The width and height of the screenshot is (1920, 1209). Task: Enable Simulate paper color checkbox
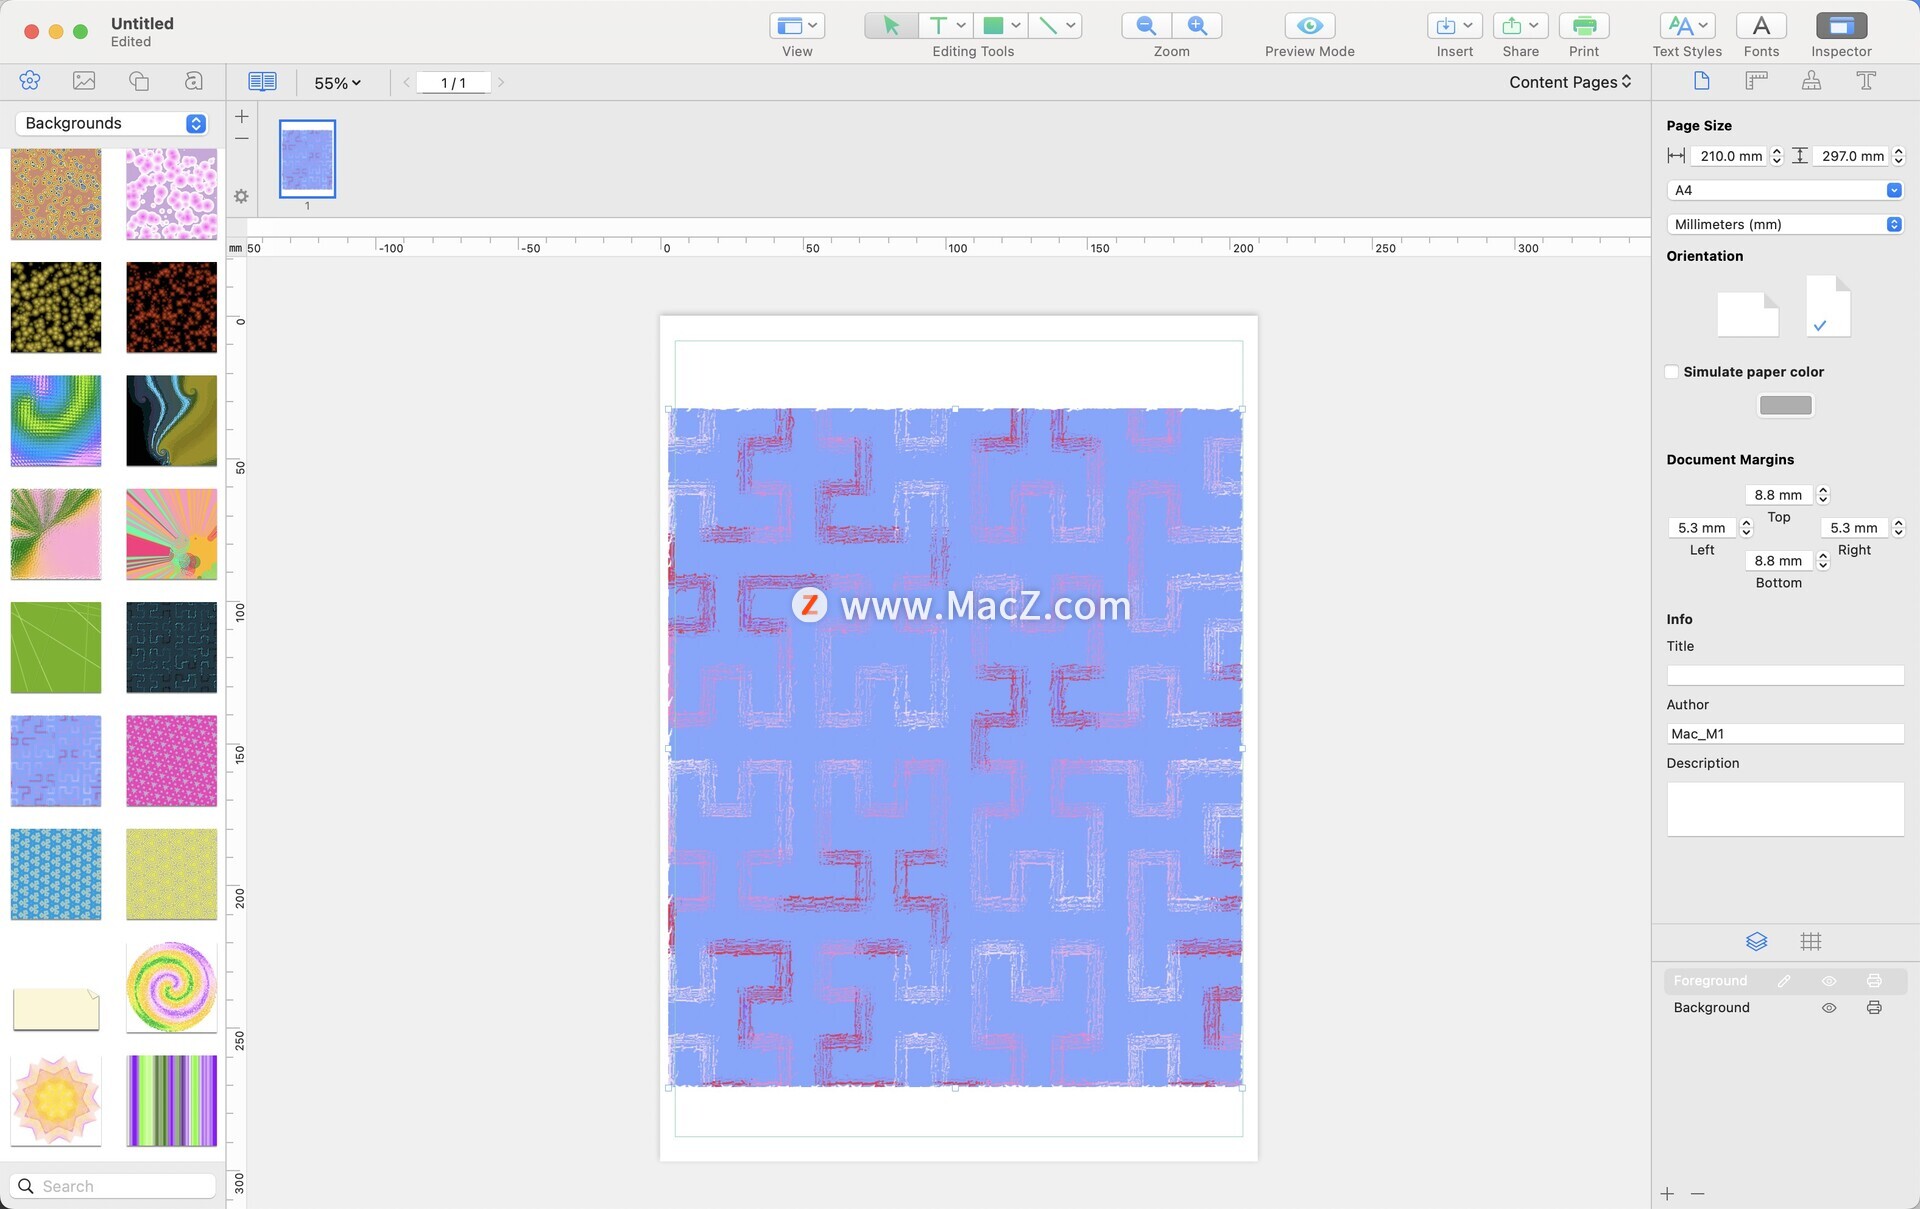click(1672, 372)
